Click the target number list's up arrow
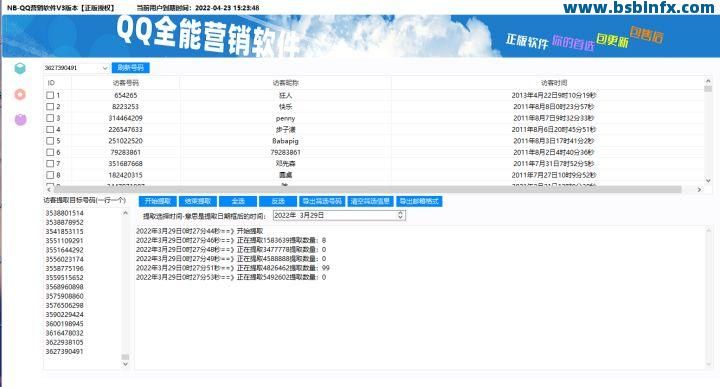The height and width of the screenshot is (387, 720). [125, 213]
